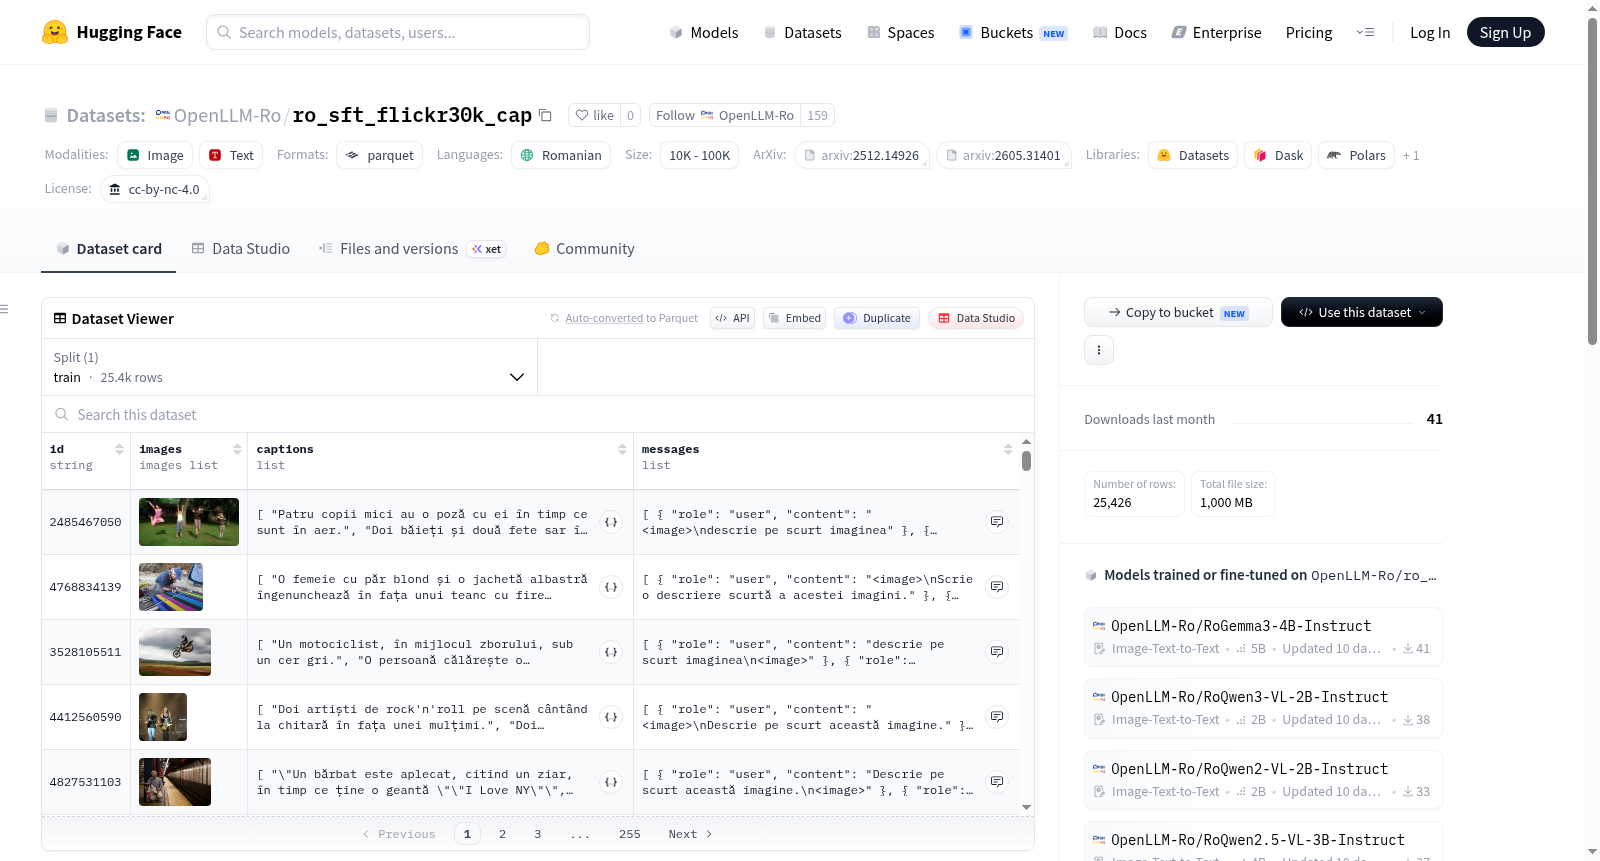
Task: Expand captions cell for row 4412560590
Action: click(x=611, y=717)
